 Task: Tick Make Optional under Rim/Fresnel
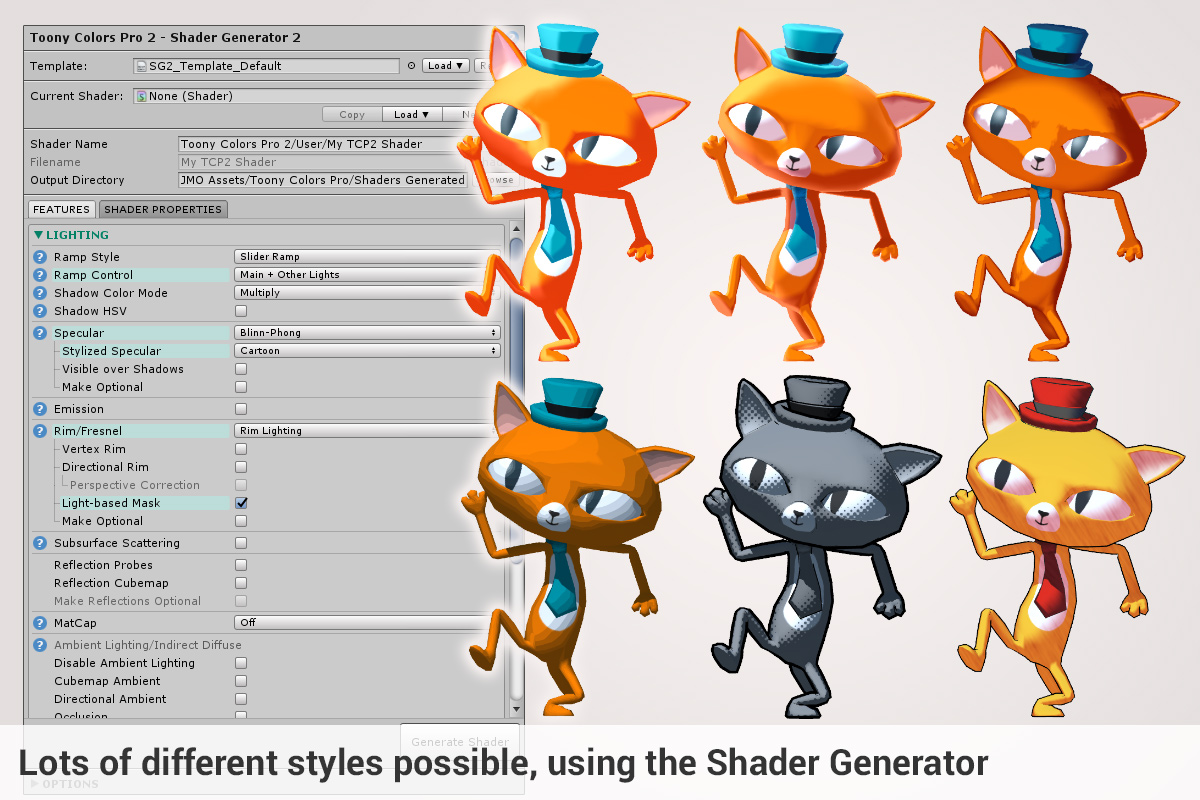coord(241,521)
